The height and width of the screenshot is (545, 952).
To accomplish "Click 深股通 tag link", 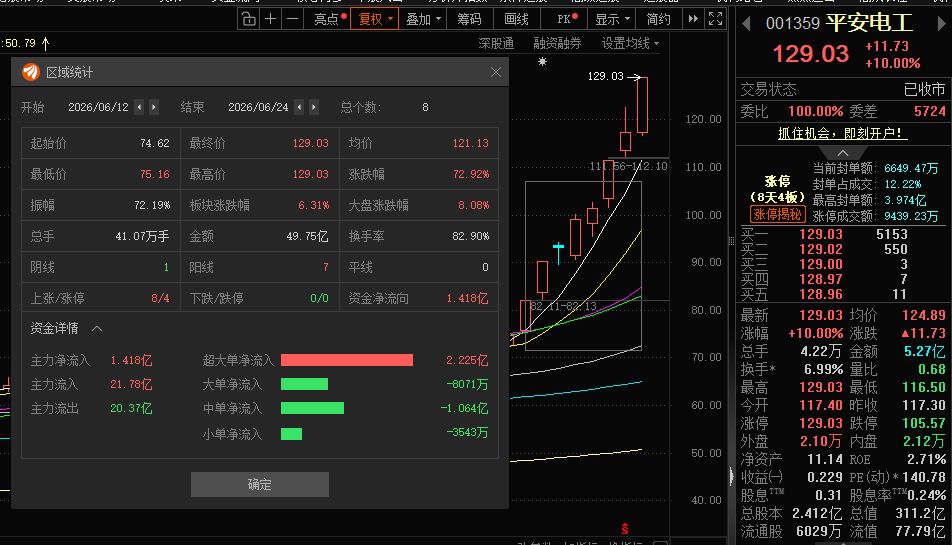I will [x=496, y=43].
